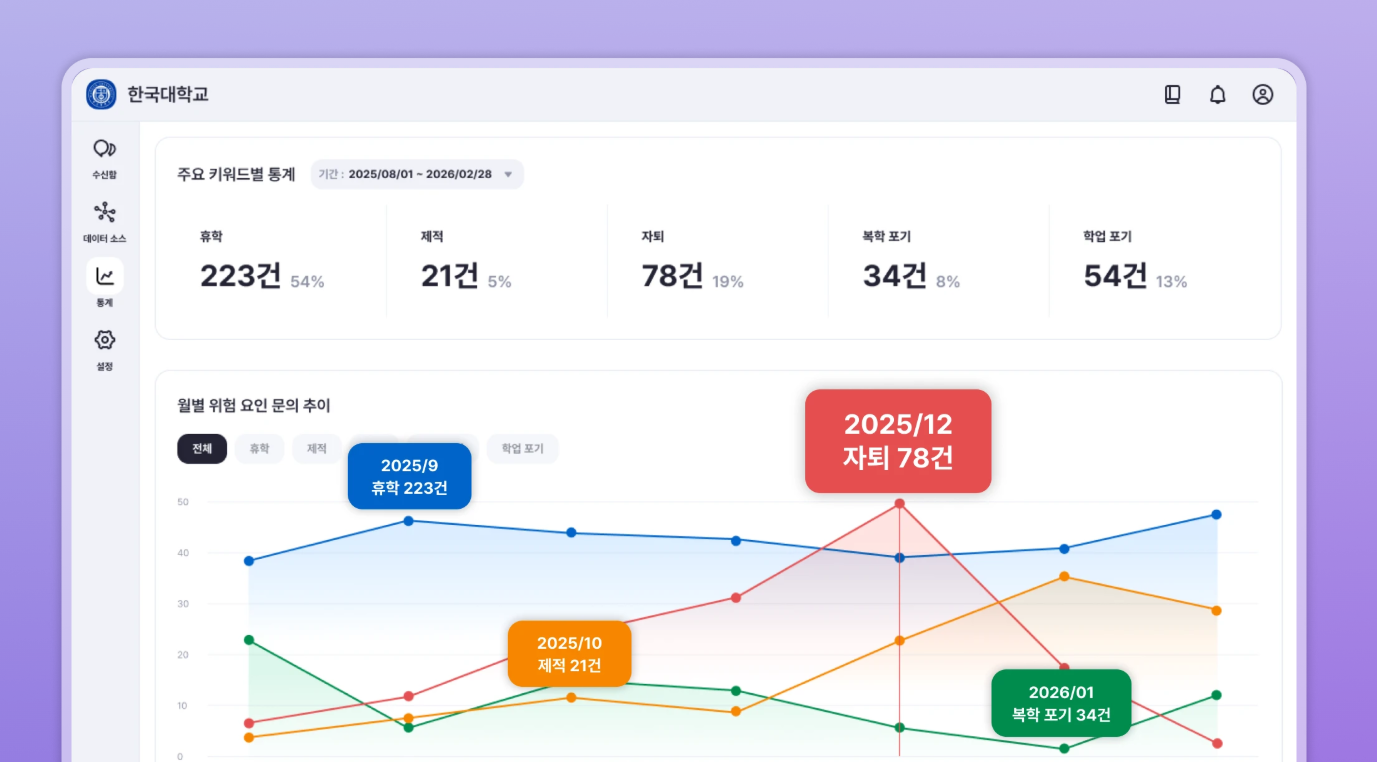This screenshot has width=1377, height=762.
Task: Open 설정 settings in the sidebar
Action: coord(105,351)
